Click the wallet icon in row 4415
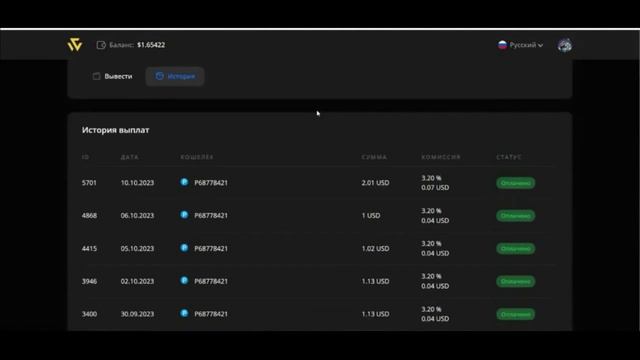Viewport: 640px width, 360px height. [184, 248]
